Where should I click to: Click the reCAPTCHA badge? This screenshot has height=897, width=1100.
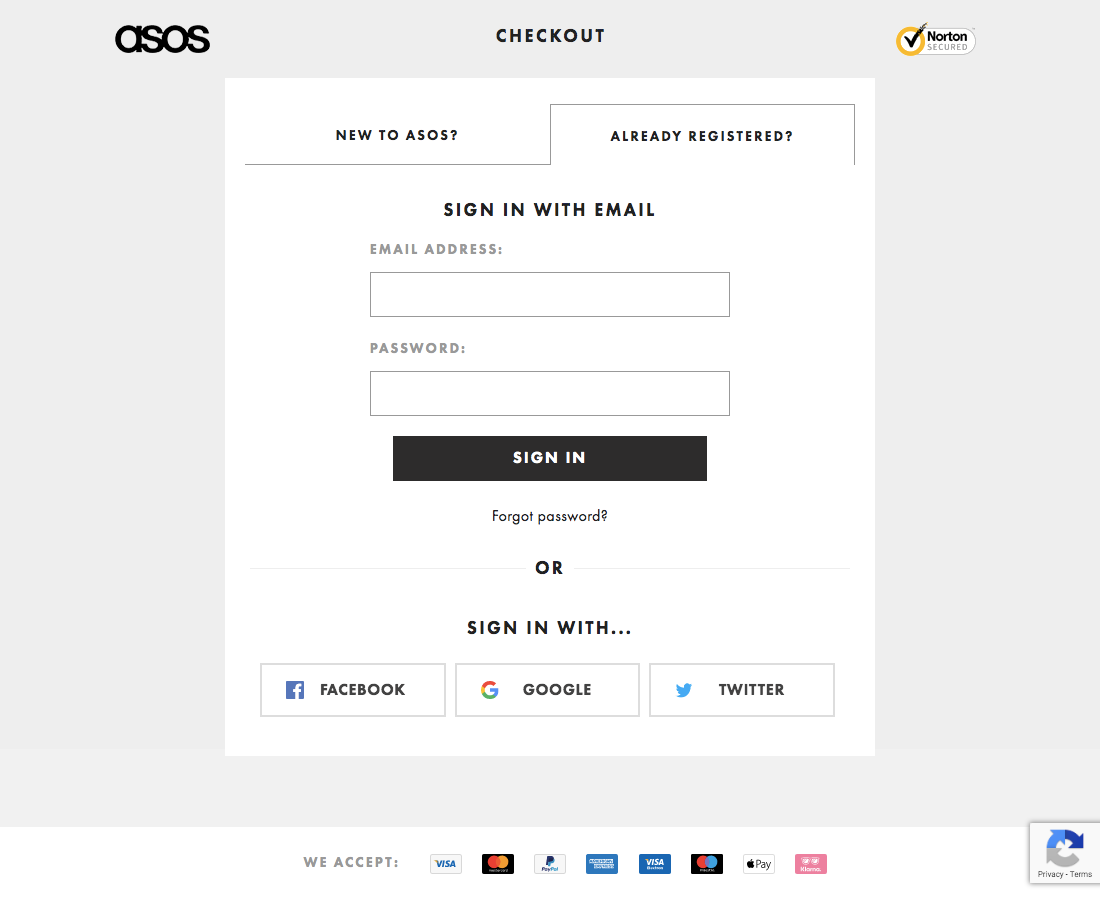(x=1065, y=852)
